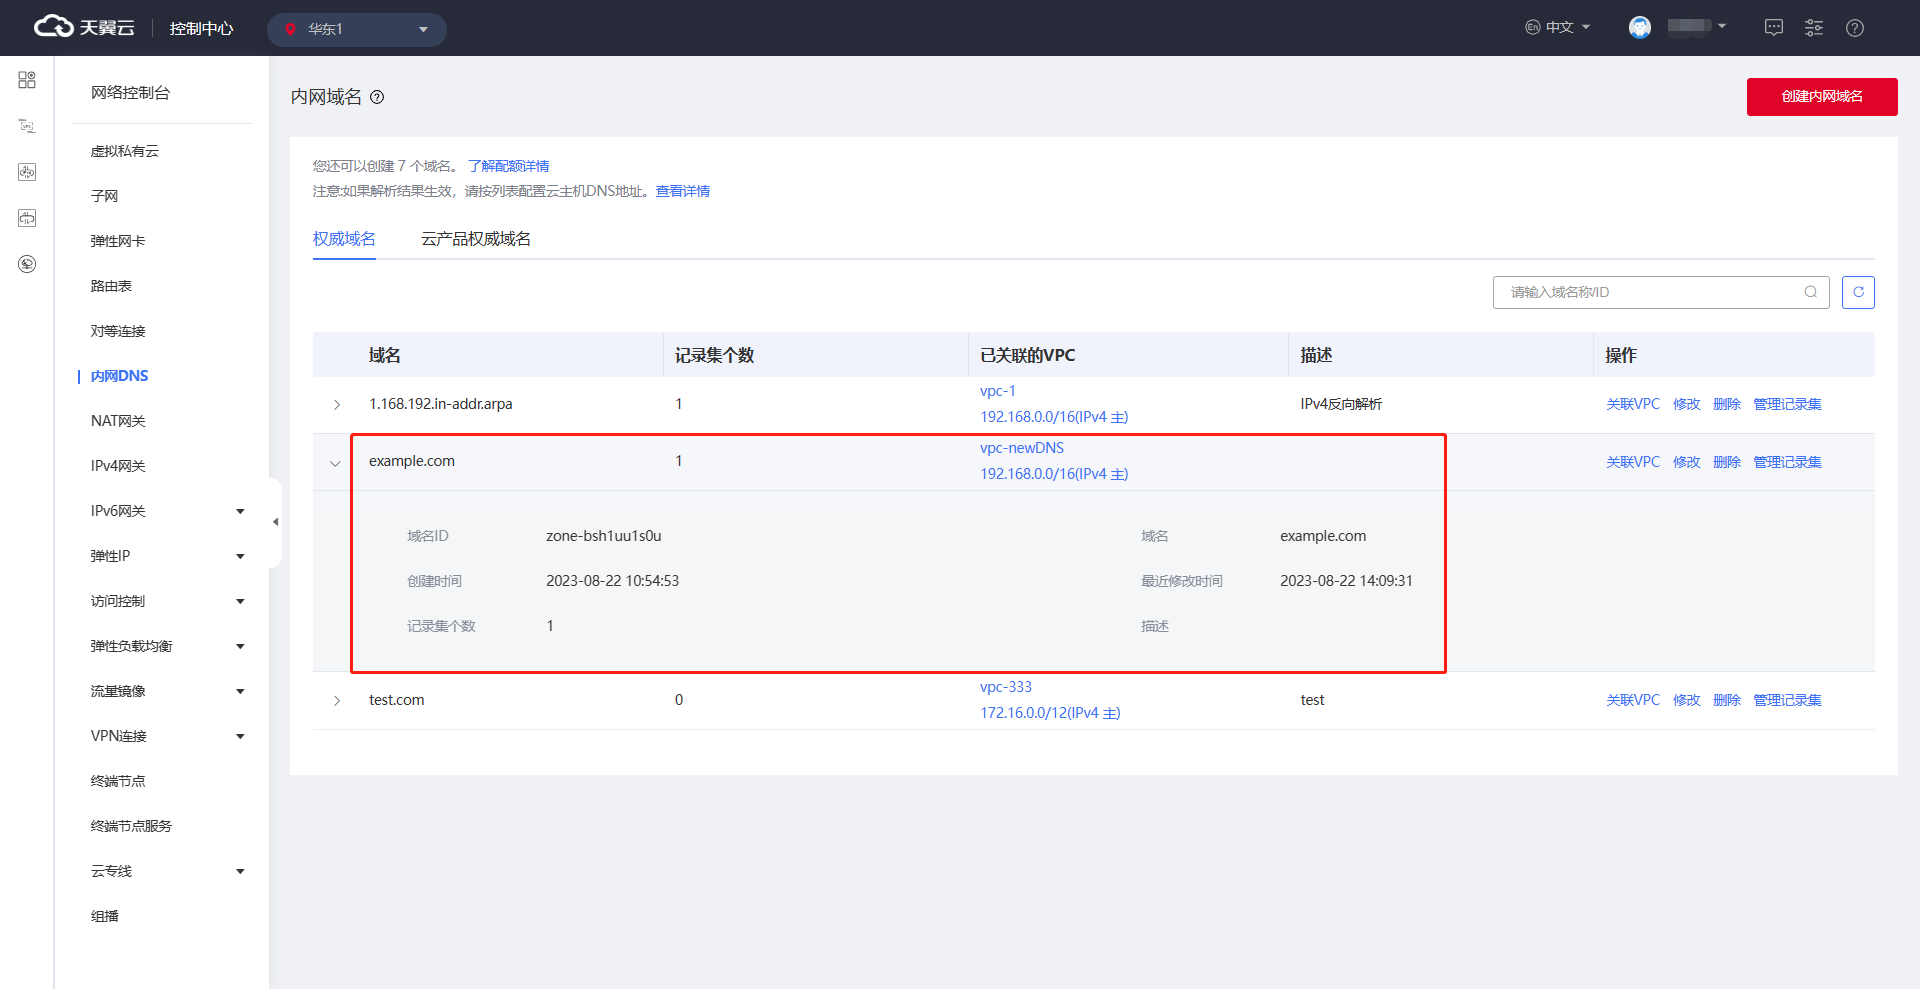1920x989 pixels.
Task: Expand the 1.168.192.in-addr.arpa row
Action: 336,404
